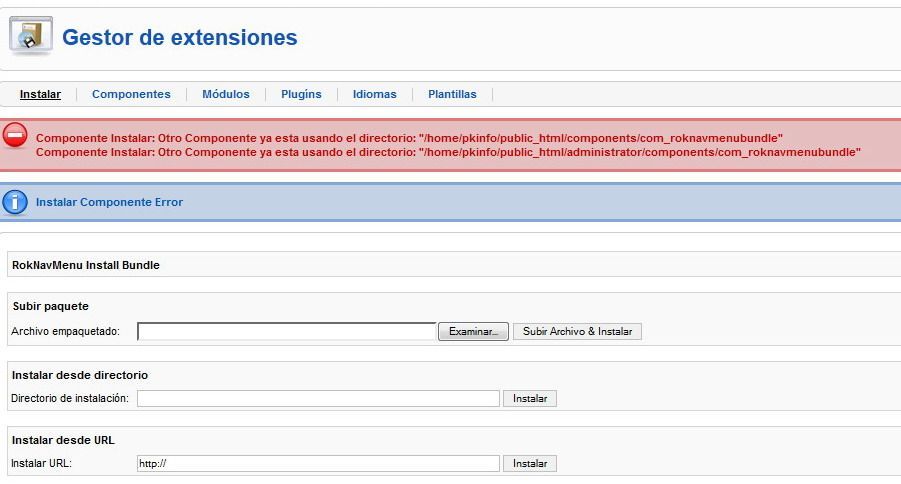
Task: Click the Examinar browse button
Action: (473, 332)
